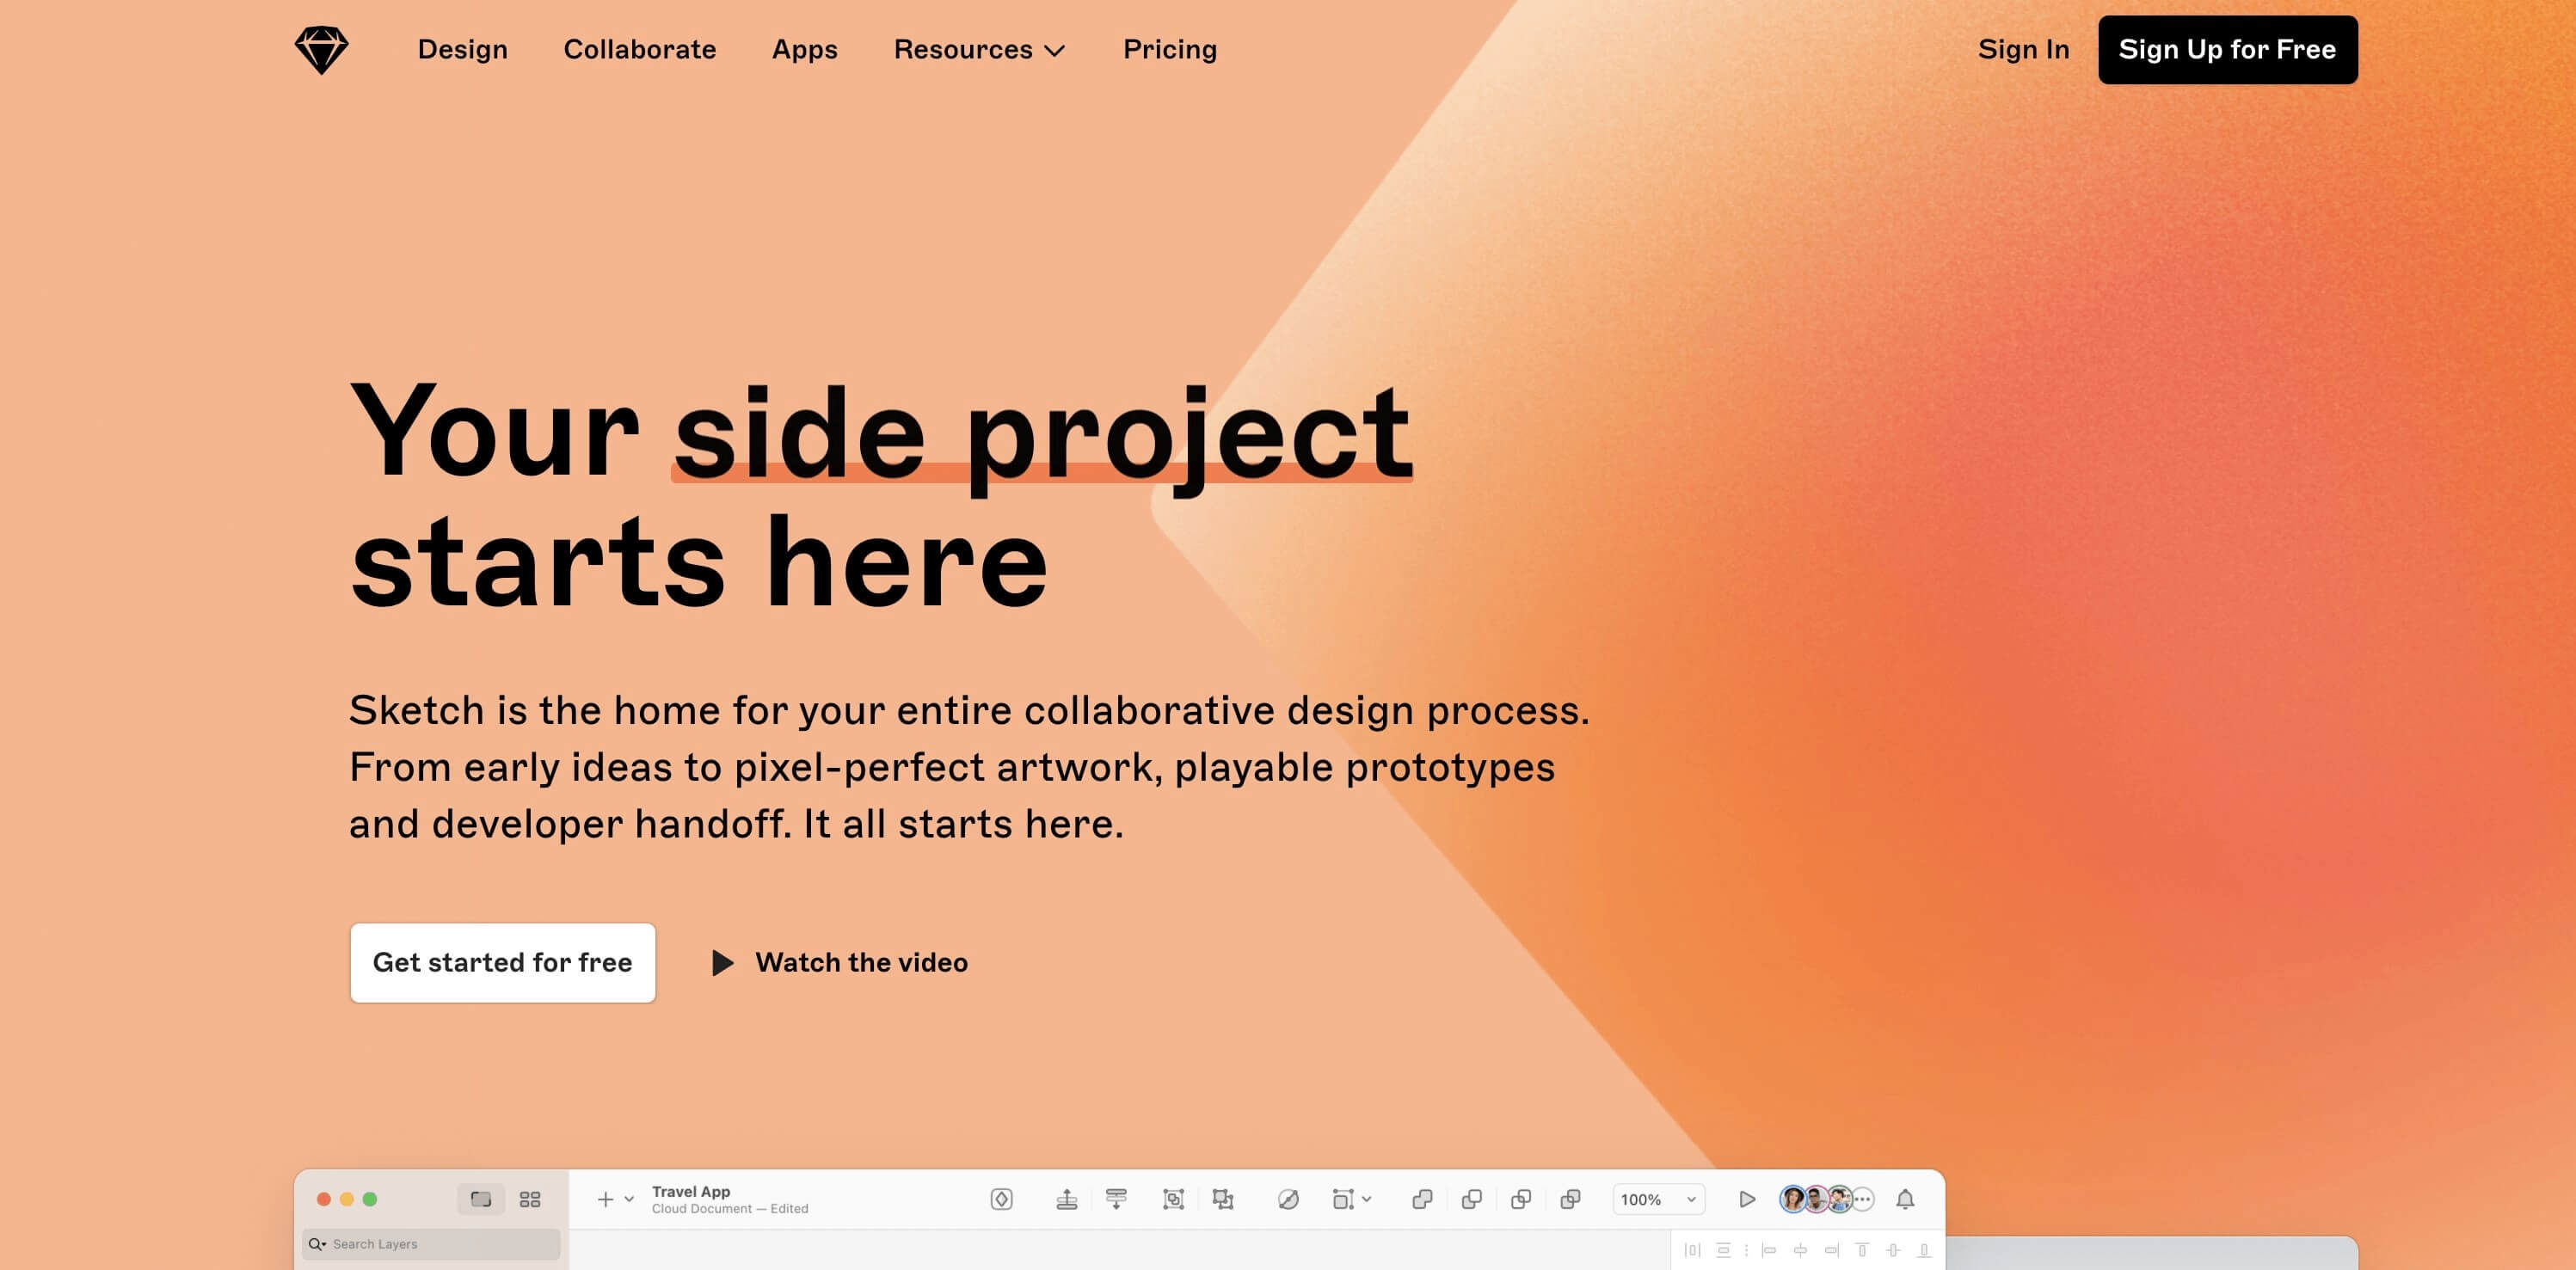Click align vertical middle icon
The width and height of the screenshot is (2576, 1270).
point(1893,1250)
